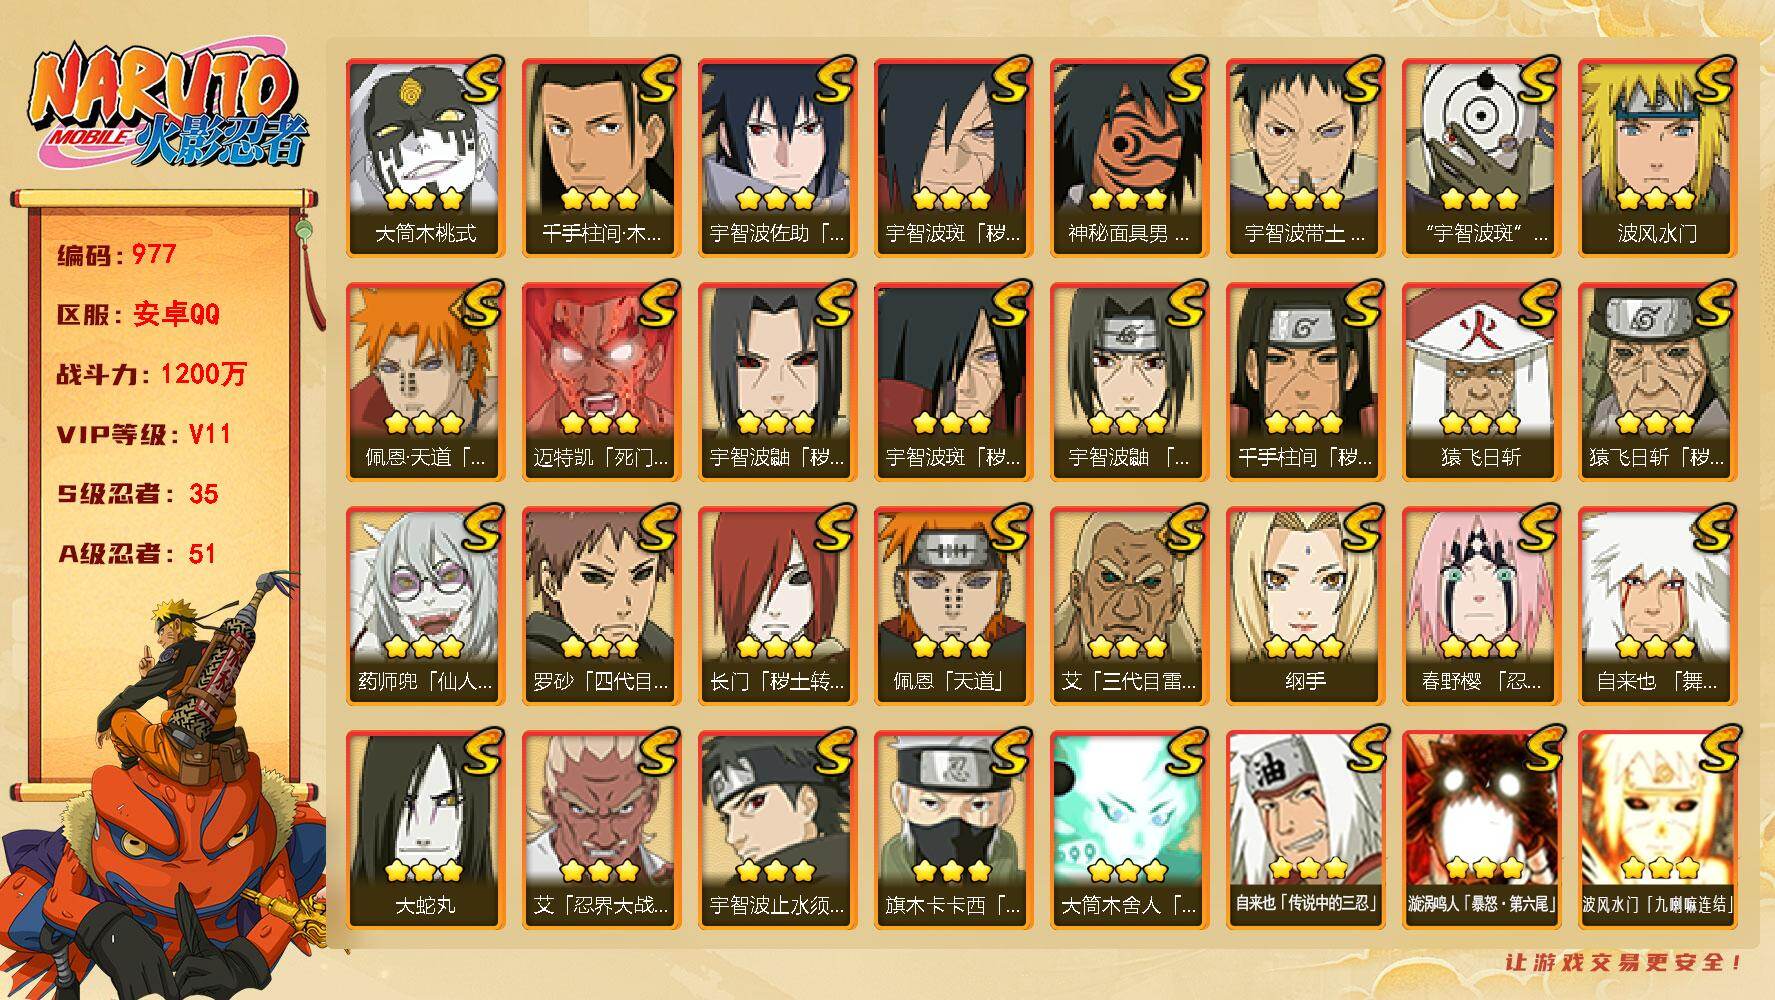The image size is (1775, 1000).
Task: Open 波风水门「九喇嘛连结」card
Action: 1657,830
